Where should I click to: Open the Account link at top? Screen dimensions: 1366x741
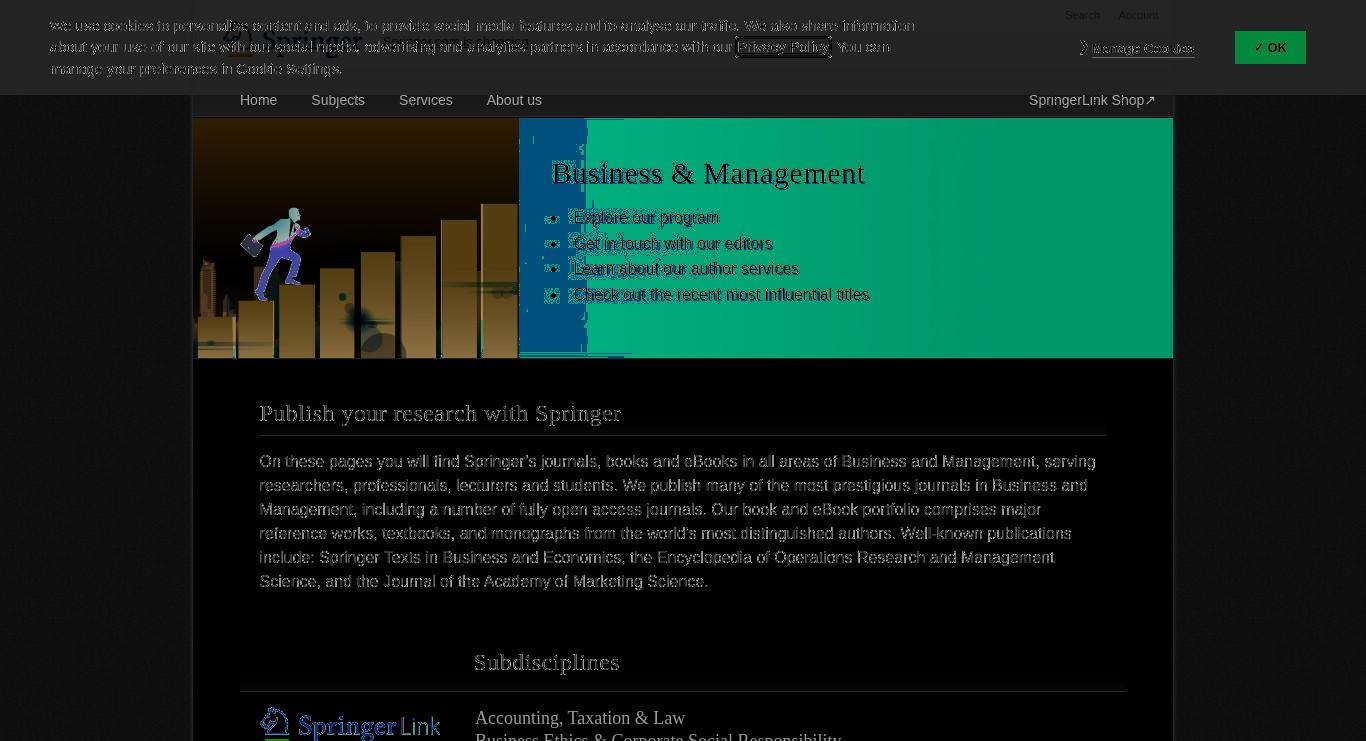[1138, 15]
